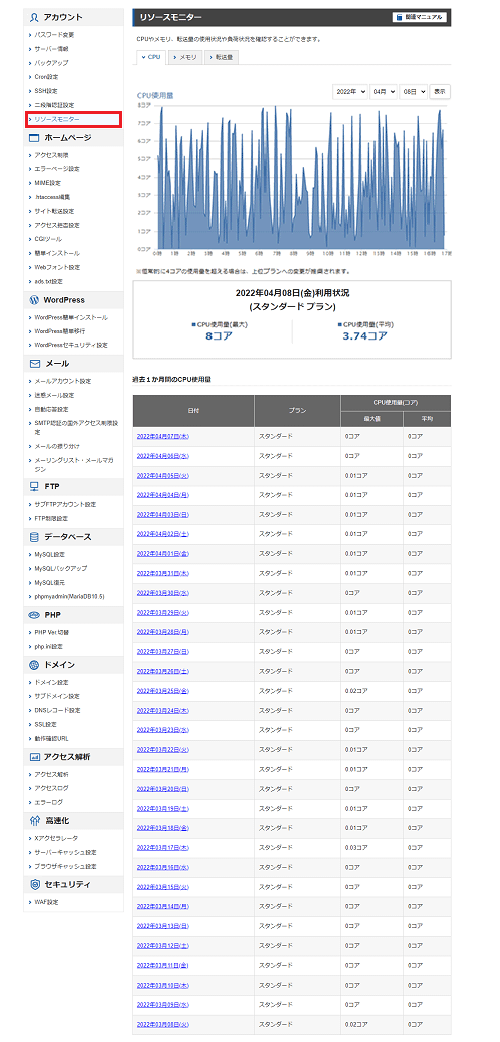Open the 2022年04月07日(木) date link
The height and width of the screenshot is (1042, 500).
162,437
